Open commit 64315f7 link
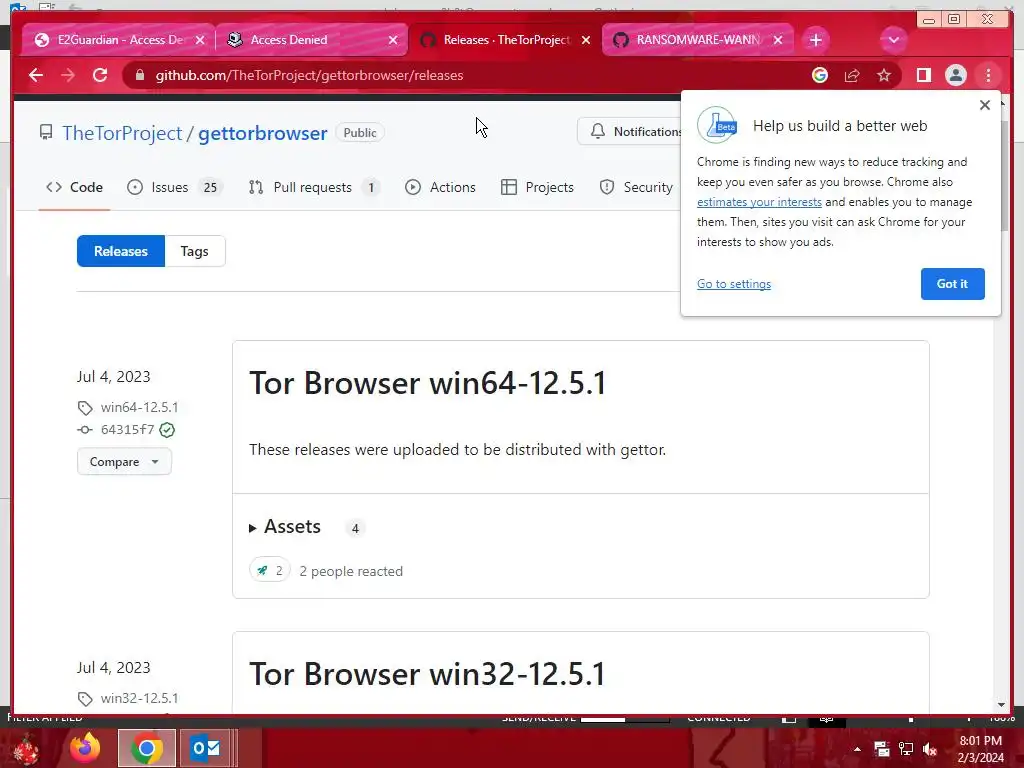Image resolution: width=1024 pixels, height=768 pixels. pos(127,430)
